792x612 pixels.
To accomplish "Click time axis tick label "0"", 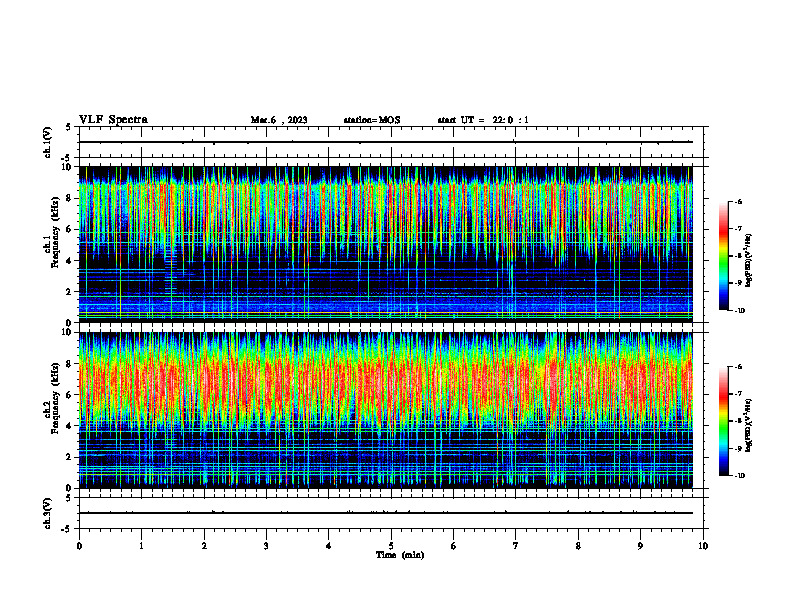I will [79, 546].
